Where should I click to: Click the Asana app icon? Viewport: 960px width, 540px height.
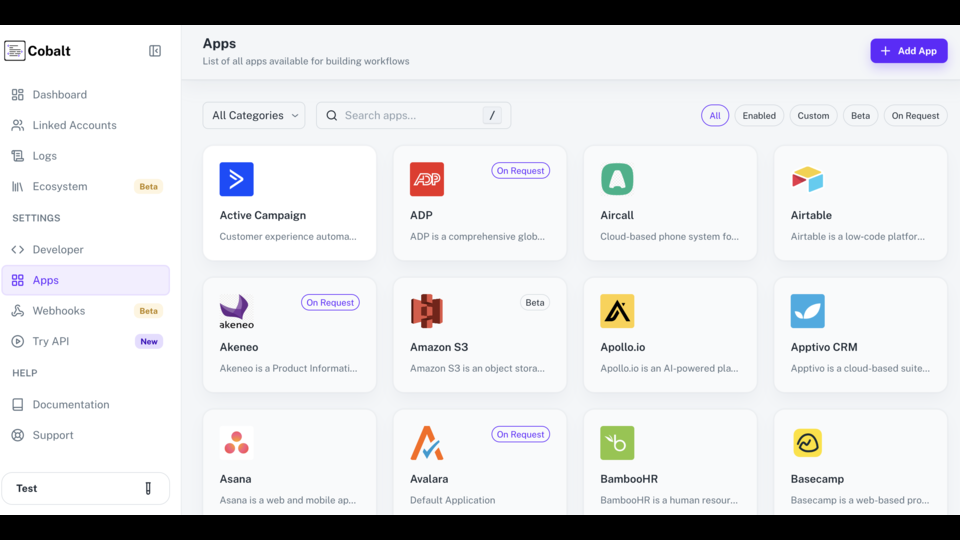point(236,443)
